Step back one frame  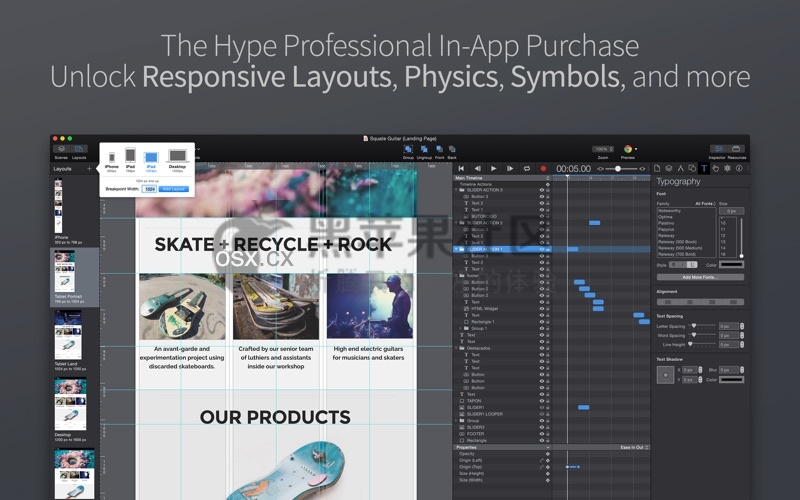coord(478,168)
